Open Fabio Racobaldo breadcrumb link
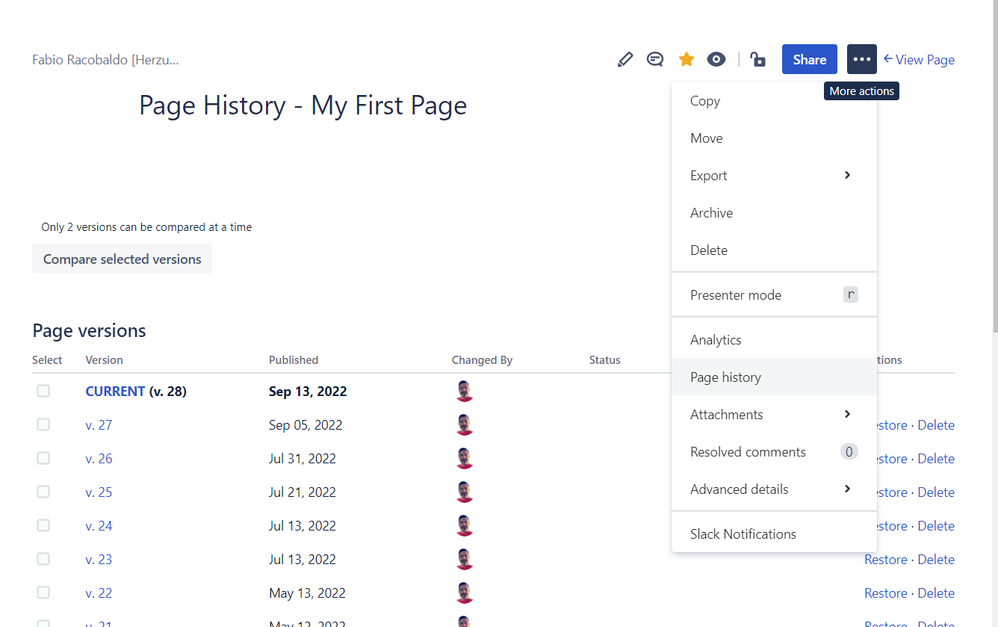The image size is (998, 627). [106, 60]
